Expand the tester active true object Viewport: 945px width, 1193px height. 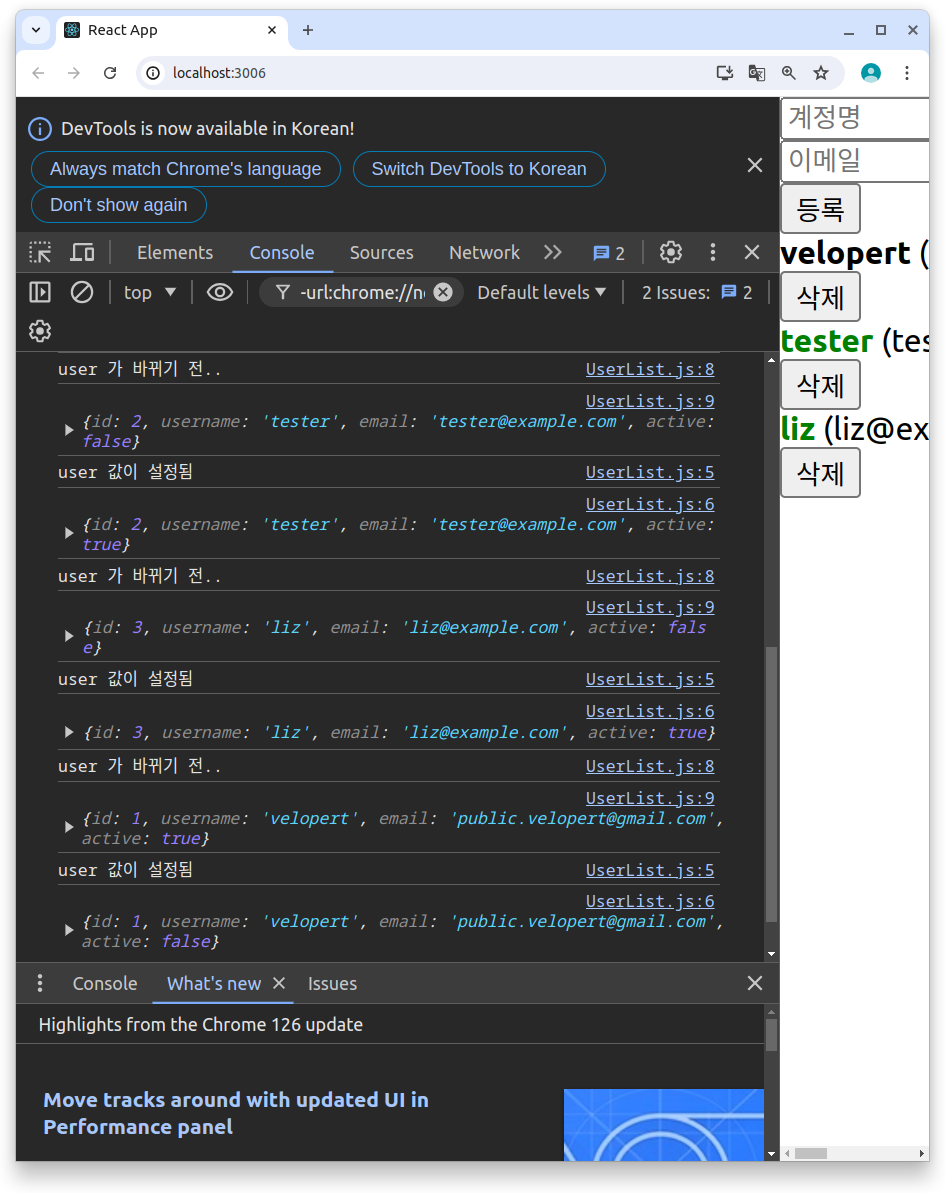click(68, 534)
